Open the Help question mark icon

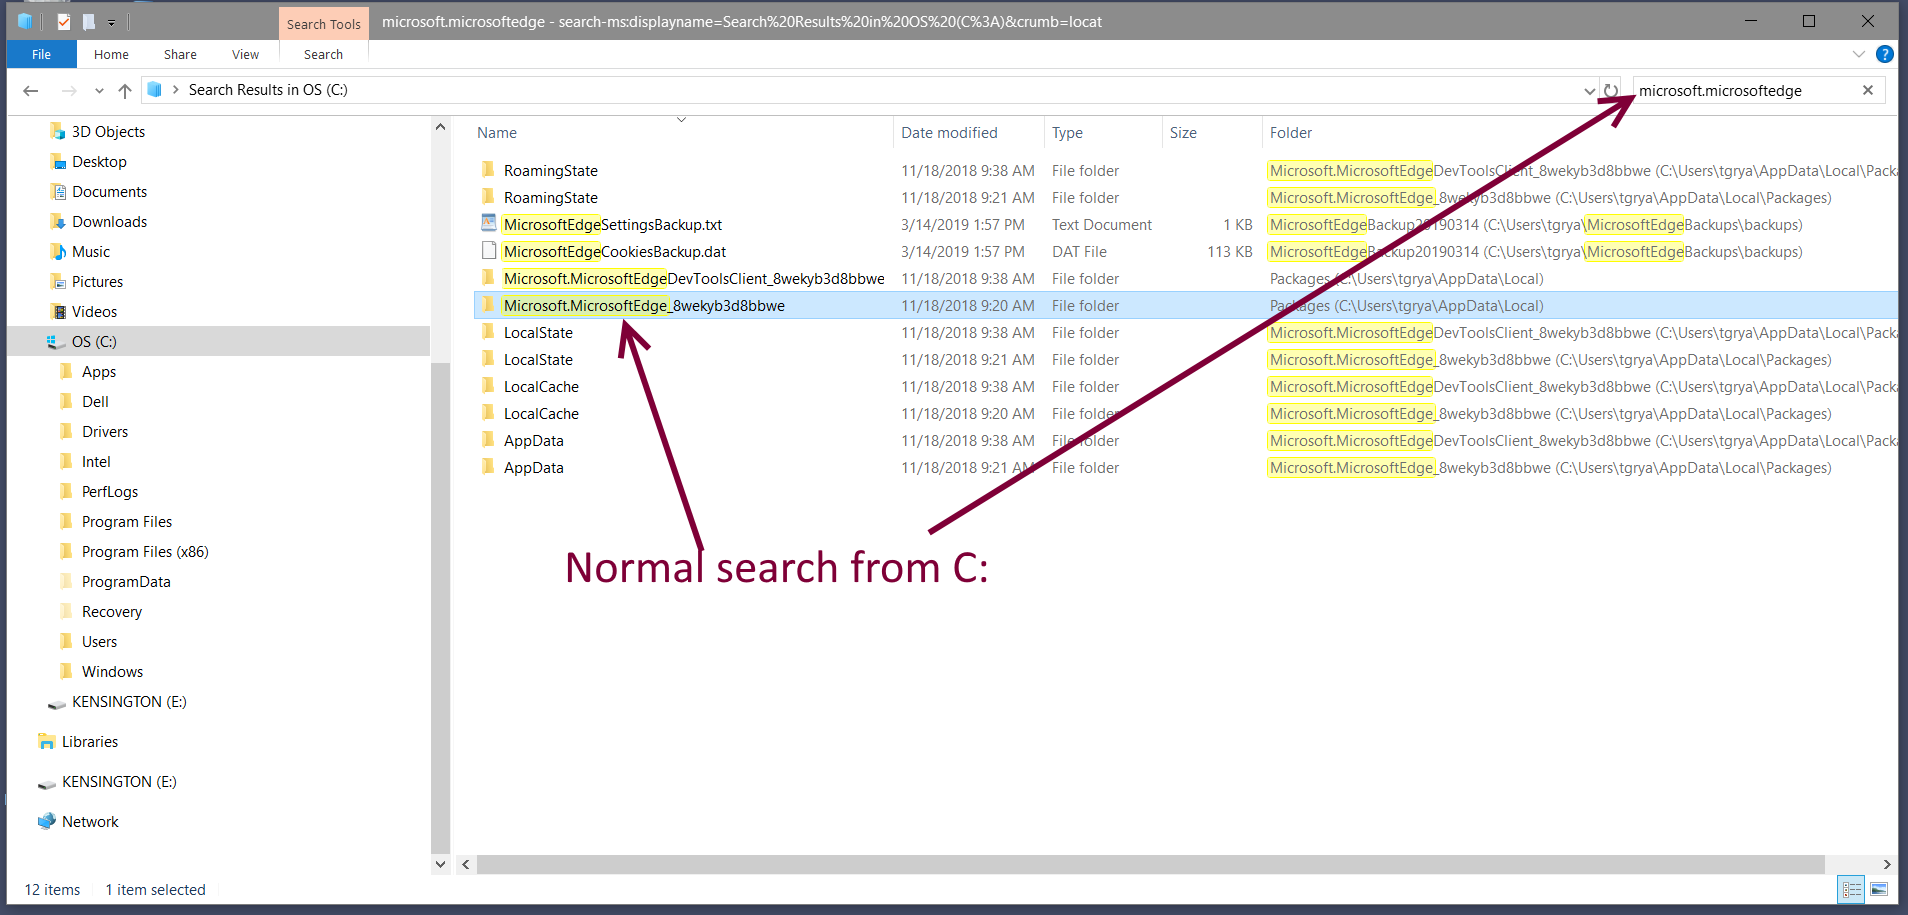click(1884, 54)
